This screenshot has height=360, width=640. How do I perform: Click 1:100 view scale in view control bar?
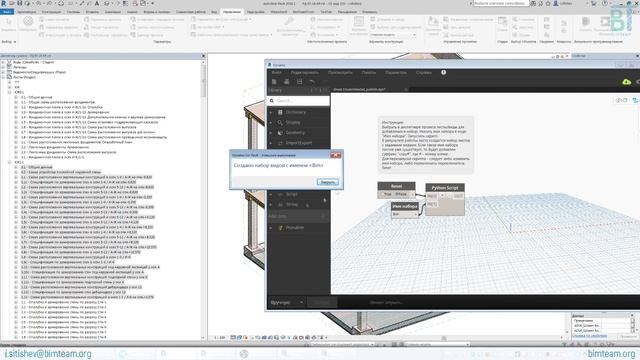(x=220, y=338)
